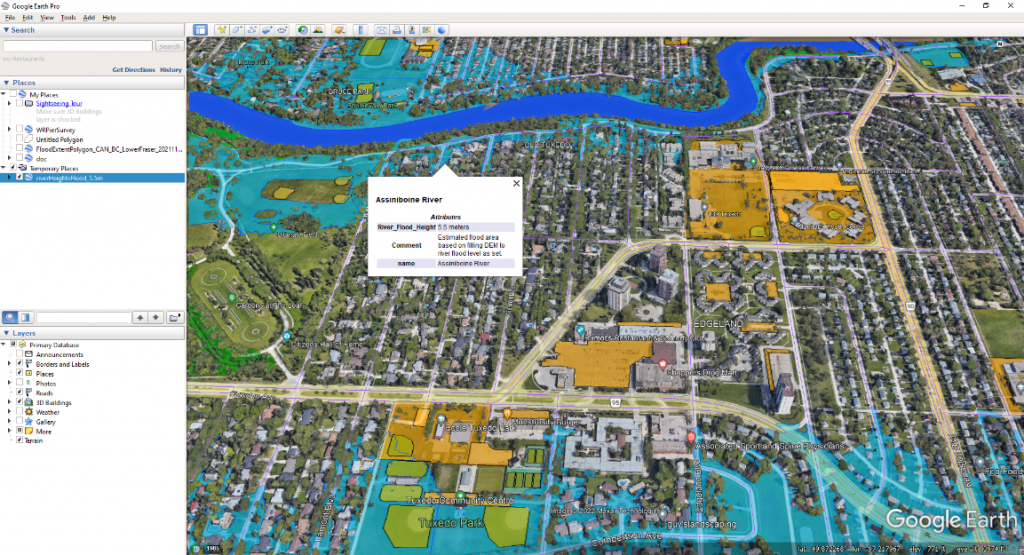The width and height of the screenshot is (1024, 555).
Task: Open the Edit menu
Action: point(27,18)
